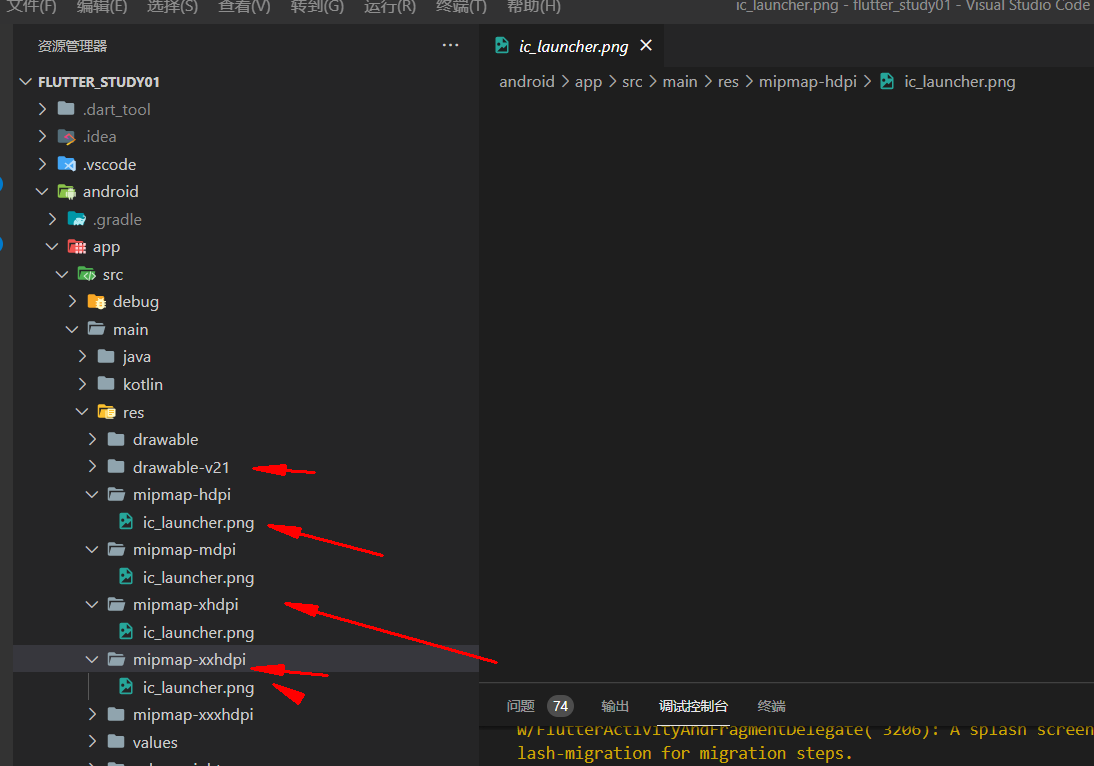Switch to the 输出 panel tab
Viewport: 1094px width, 766px height.
tap(615, 706)
